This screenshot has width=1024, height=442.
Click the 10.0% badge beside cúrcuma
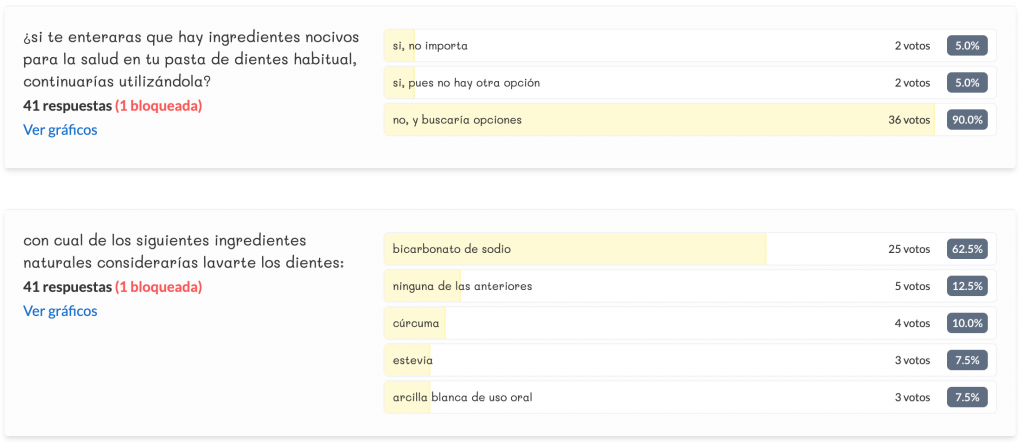(x=967, y=323)
